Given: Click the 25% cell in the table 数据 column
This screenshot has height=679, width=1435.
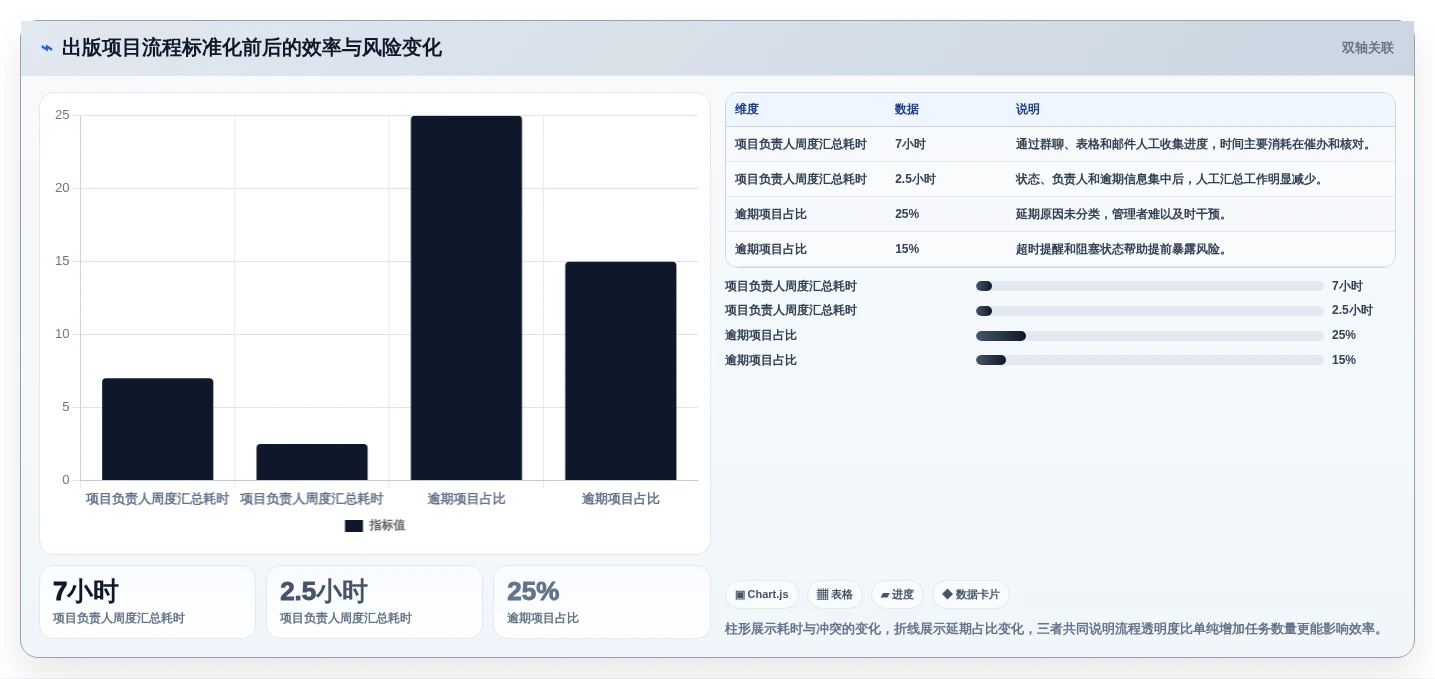Looking at the screenshot, I should 907,214.
